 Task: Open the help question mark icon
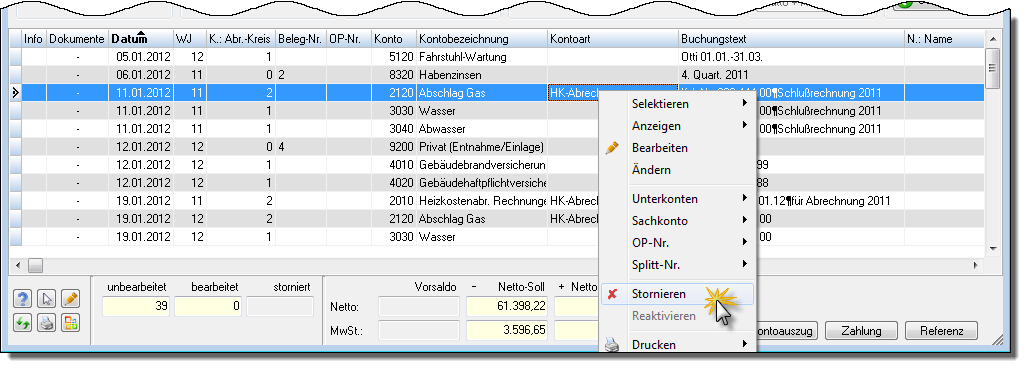(23, 299)
